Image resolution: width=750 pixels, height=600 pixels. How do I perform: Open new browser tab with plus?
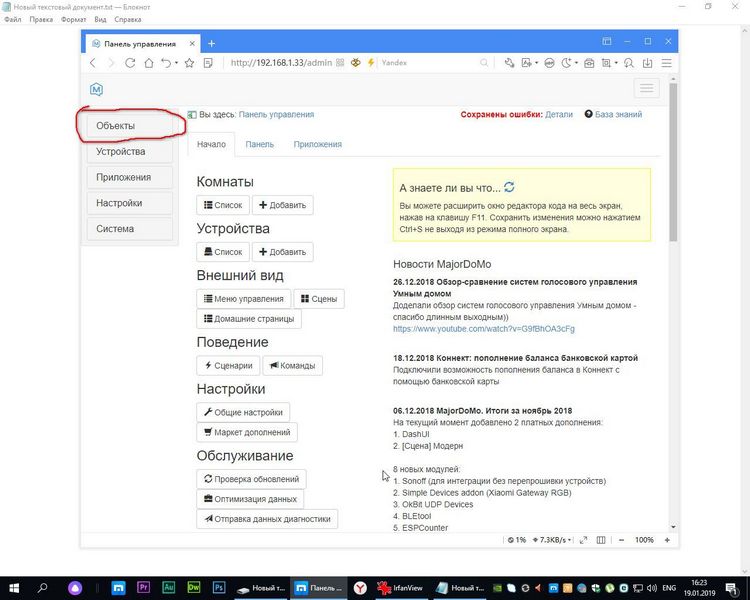pos(211,44)
